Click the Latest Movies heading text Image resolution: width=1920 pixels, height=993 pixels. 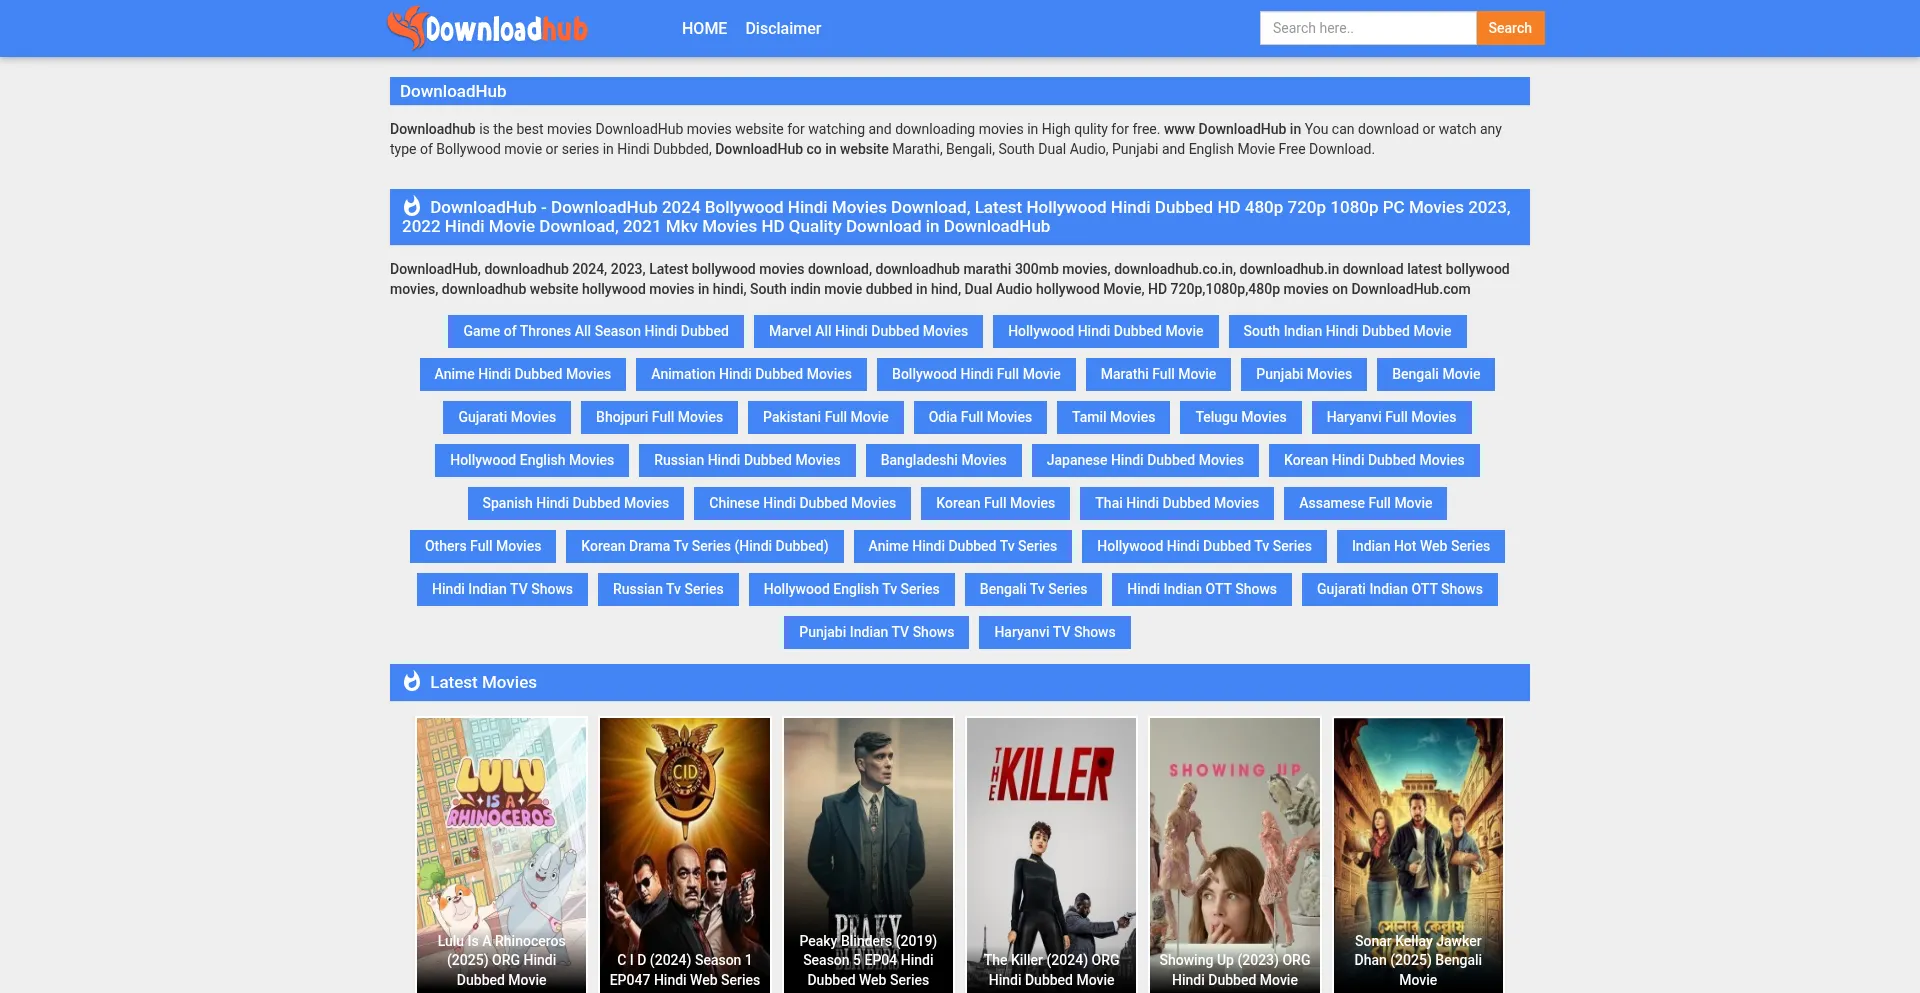(483, 682)
